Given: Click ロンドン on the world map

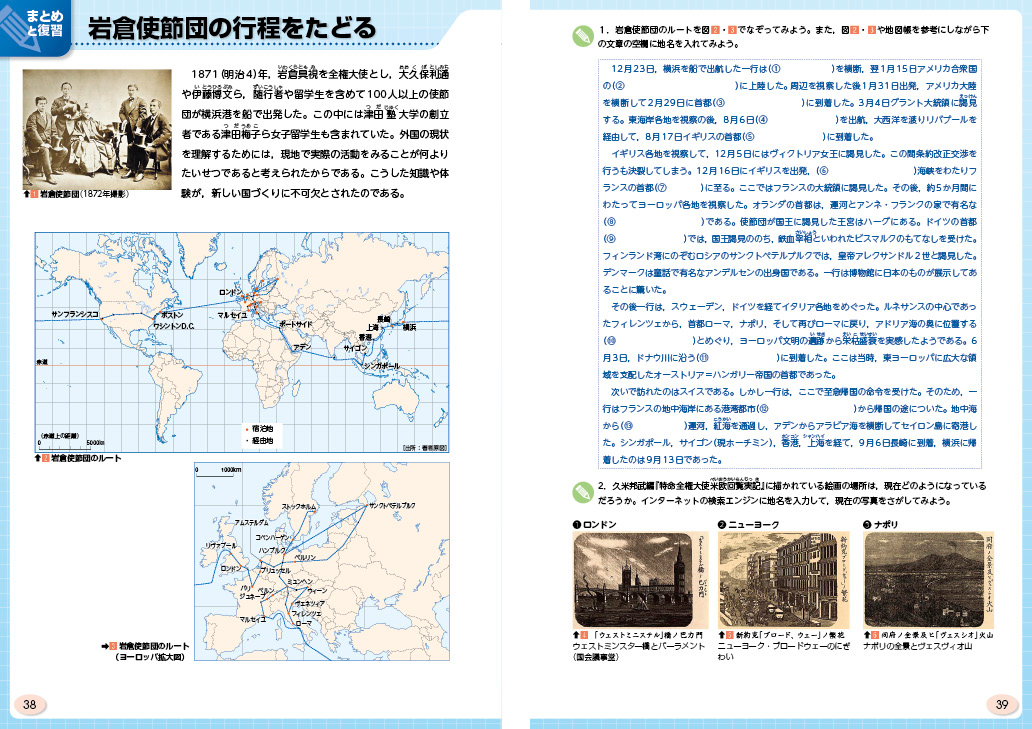Looking at the screenshot, I should point(230,292).
